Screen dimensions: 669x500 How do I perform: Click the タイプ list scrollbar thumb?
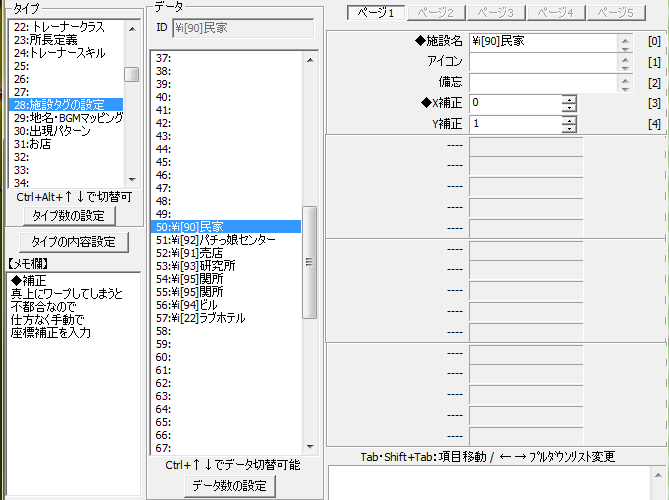point(132,74)
